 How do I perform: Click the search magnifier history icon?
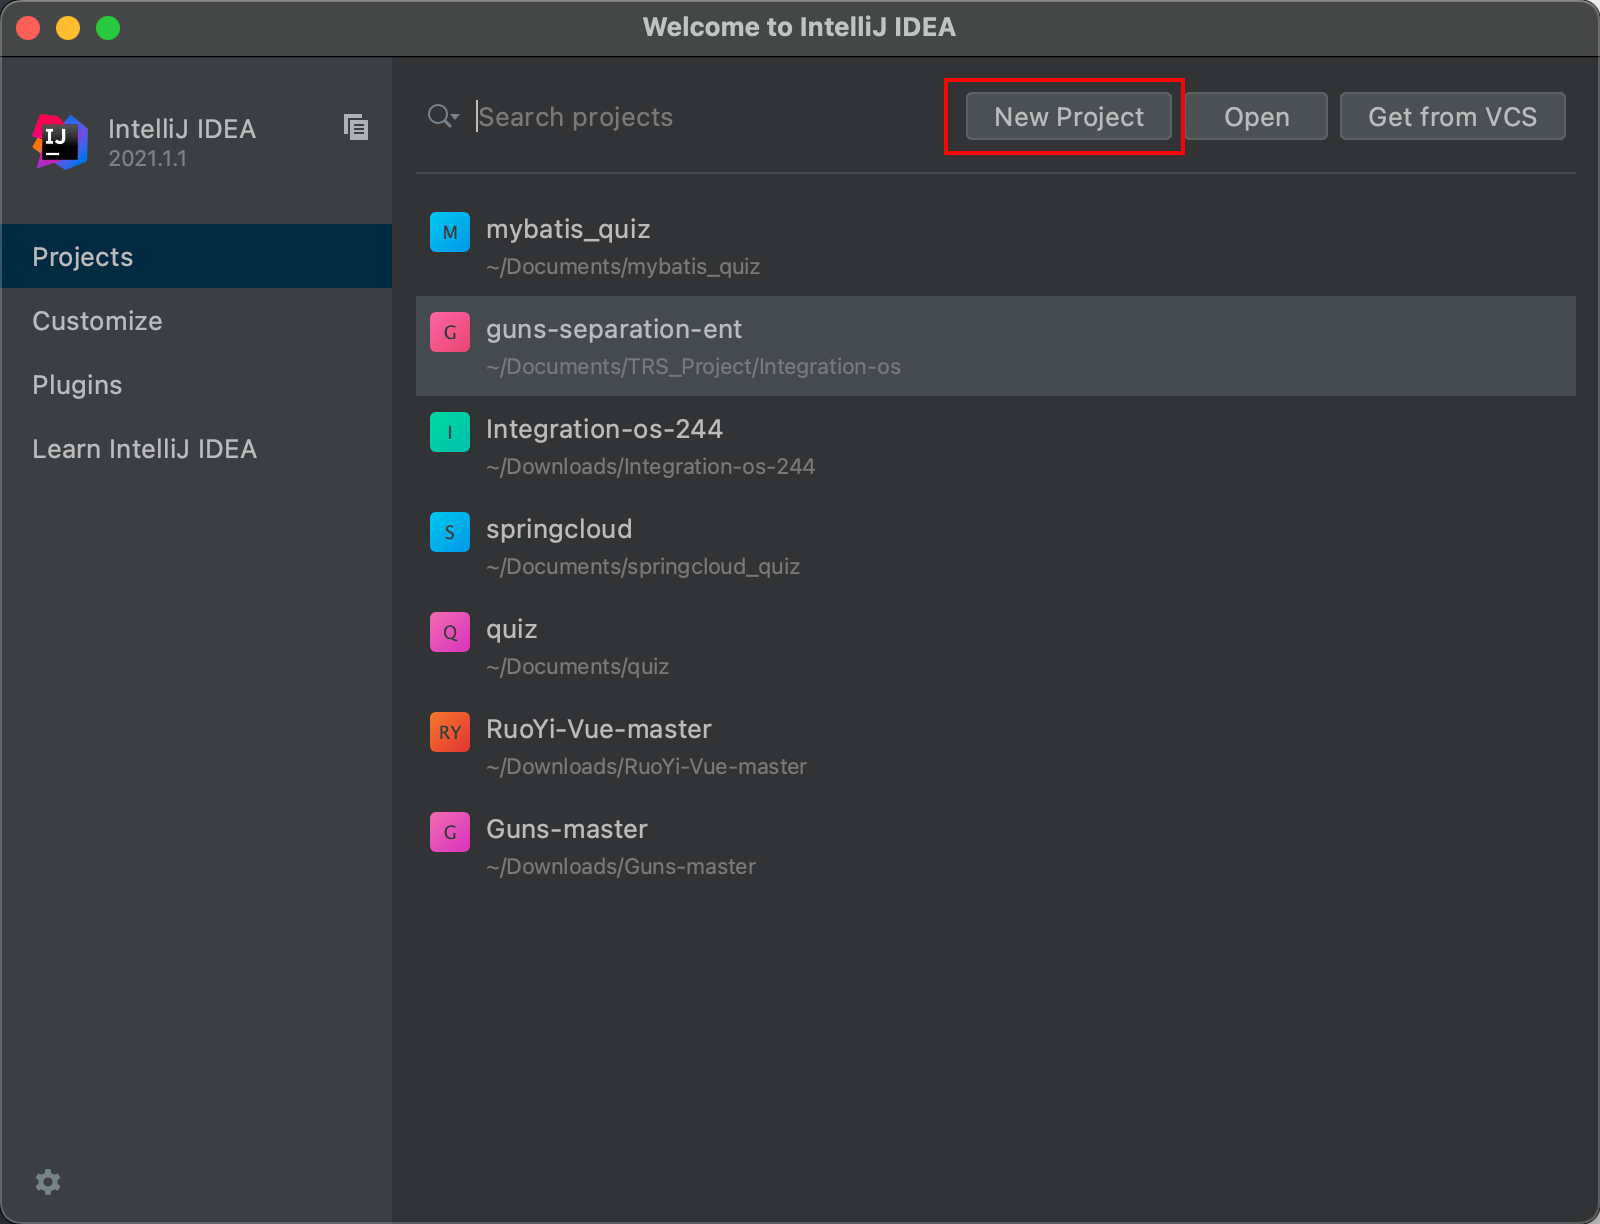443,116
